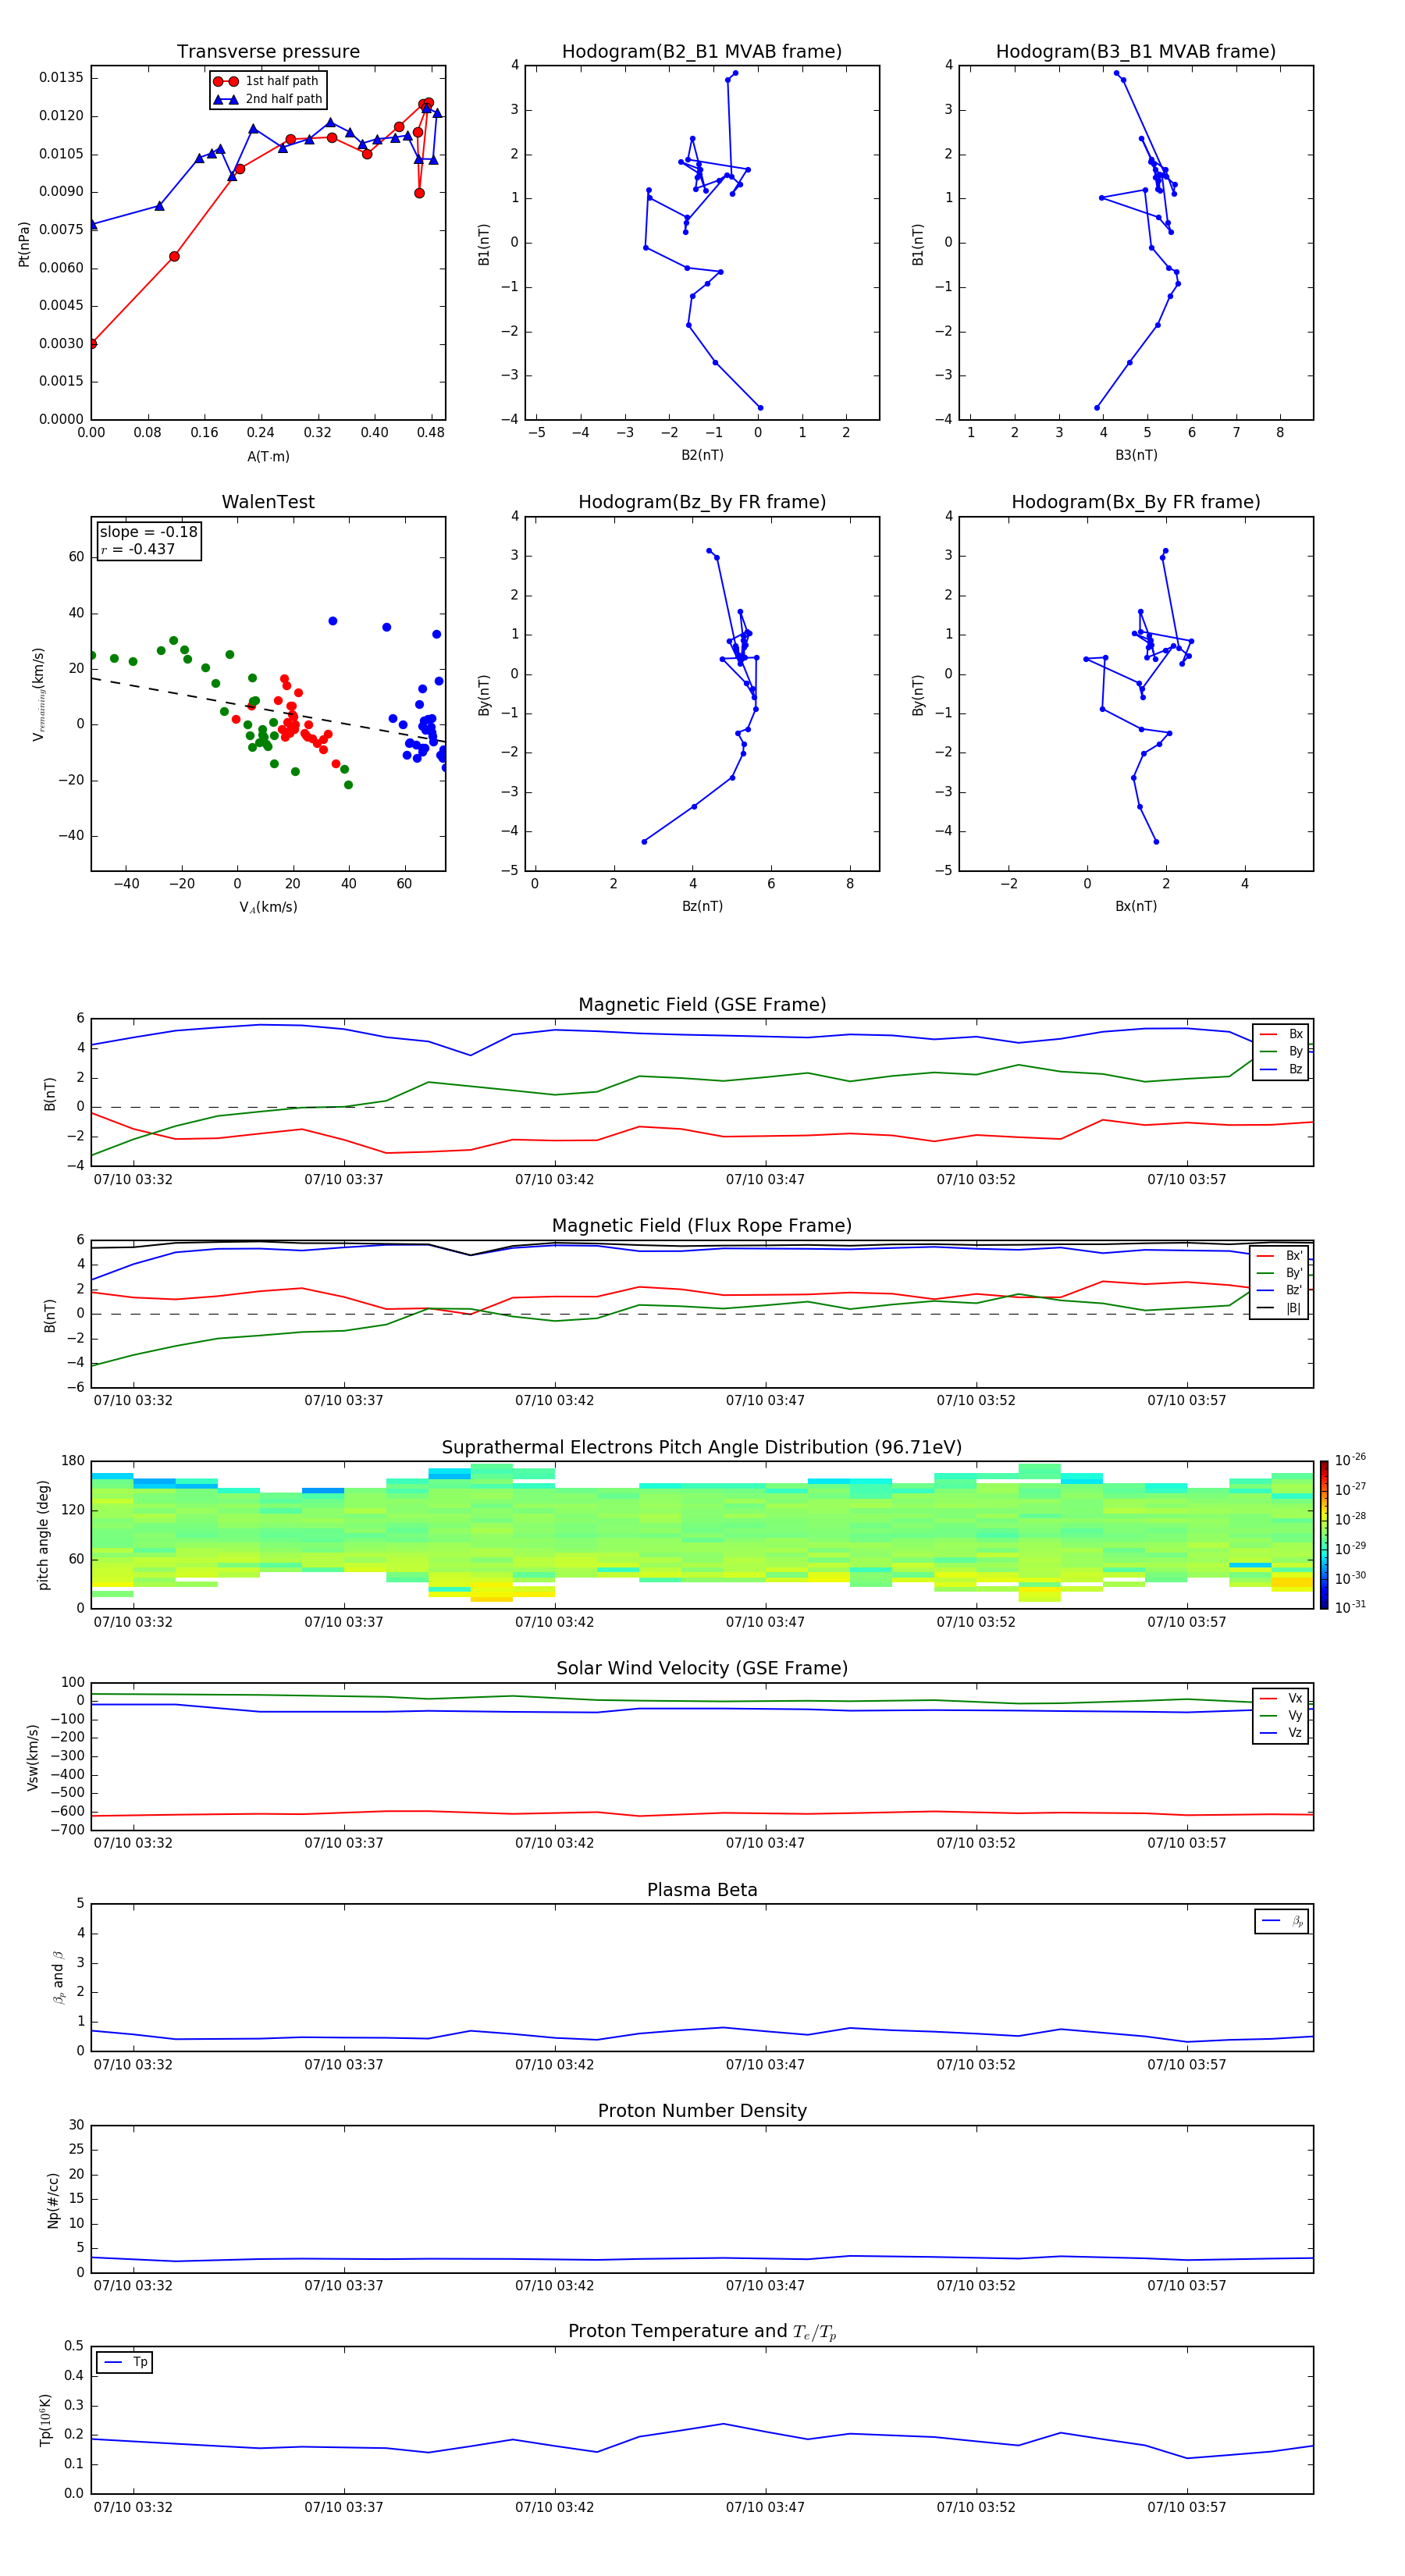Screen dimensions: 1405x2576
Task: Select the '1st half path' legend entry
Action: click(266, 81)
